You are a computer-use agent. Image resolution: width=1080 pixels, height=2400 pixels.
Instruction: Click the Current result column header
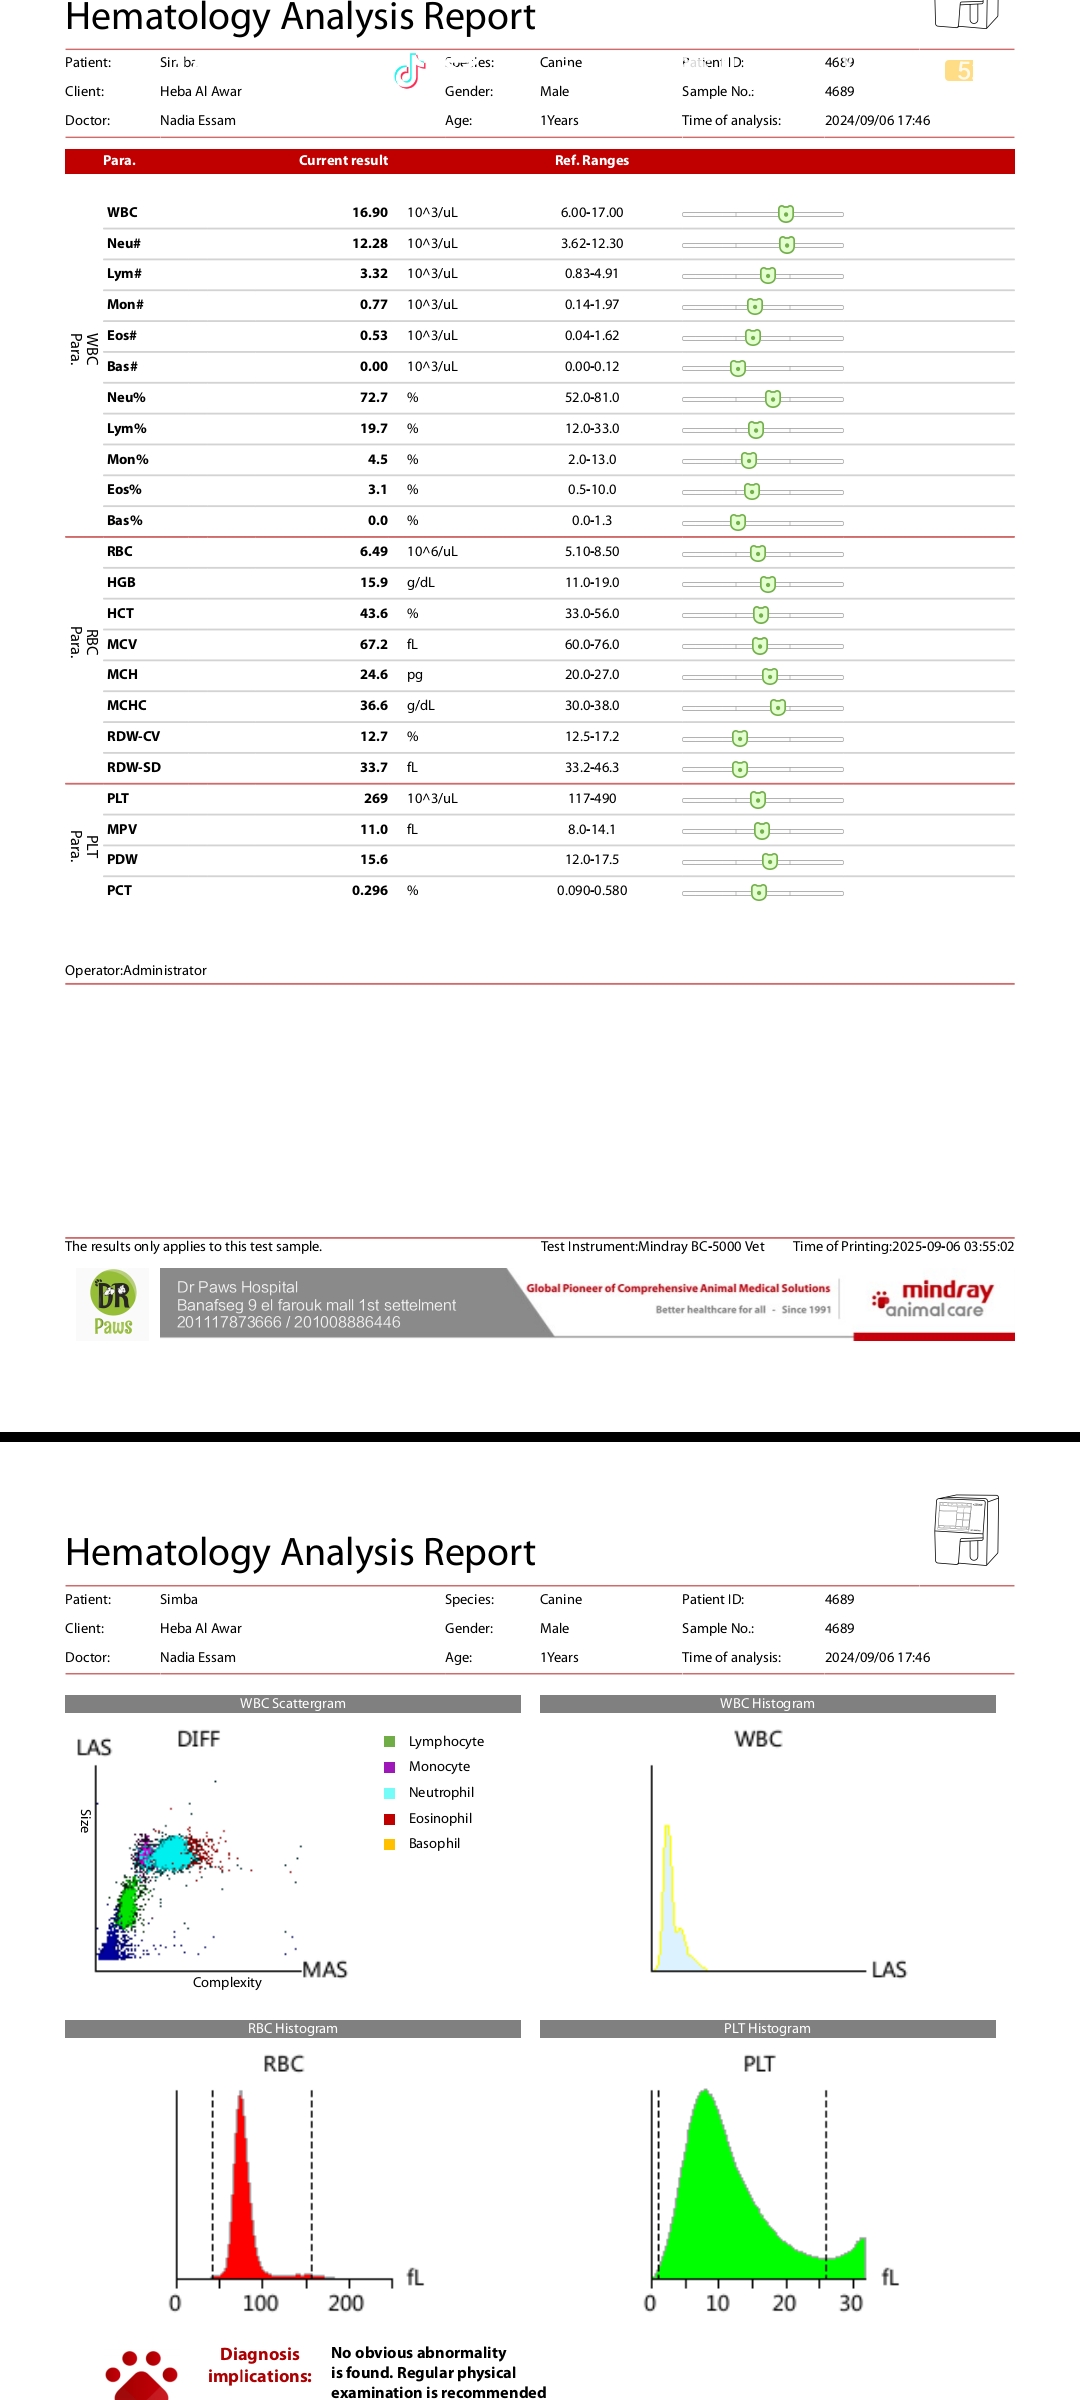343,161
